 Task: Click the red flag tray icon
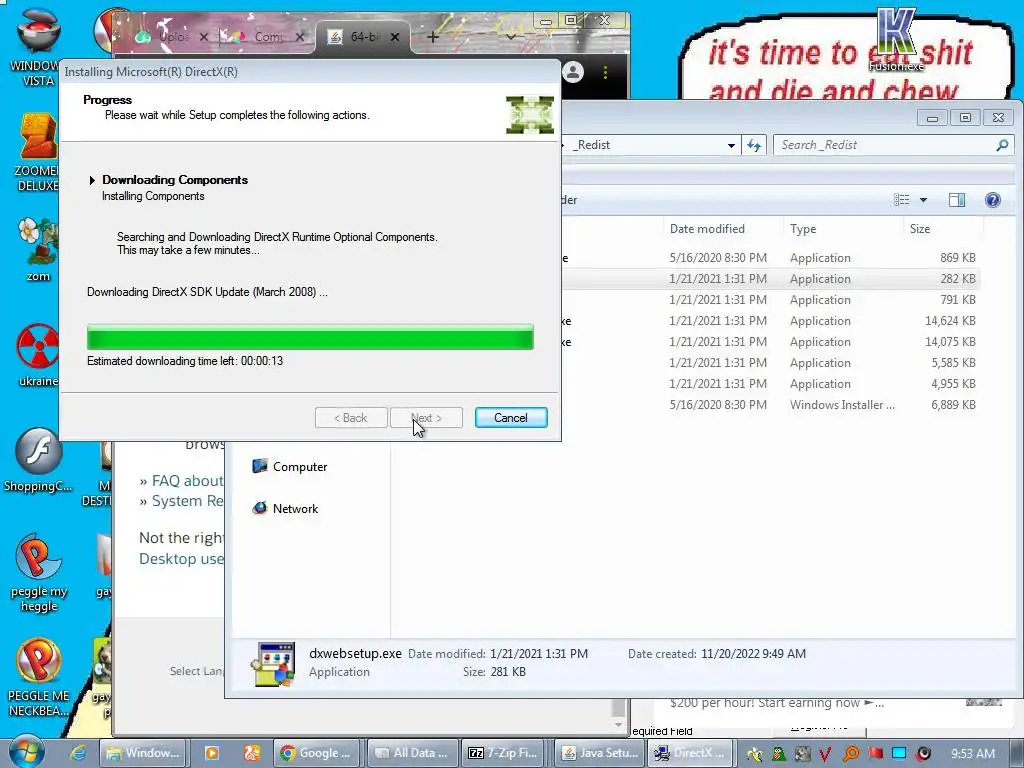[875, 754]
